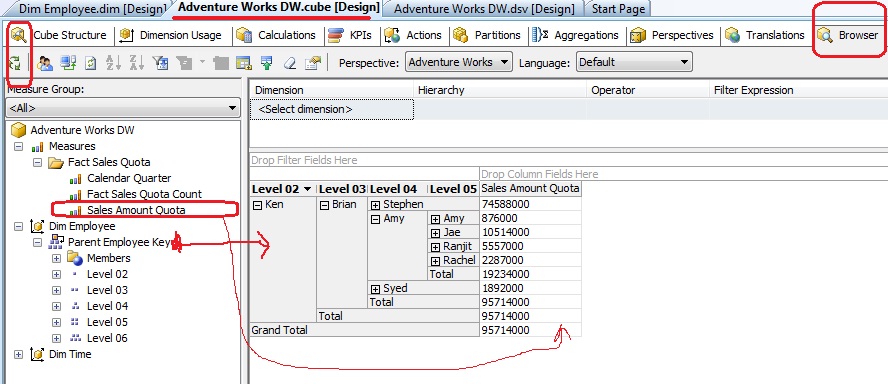The width and height of the screenshot is (888, 384).
Task: Open the Dimension Usage tab
Action: pyautogui.click(x=172, y=35)
